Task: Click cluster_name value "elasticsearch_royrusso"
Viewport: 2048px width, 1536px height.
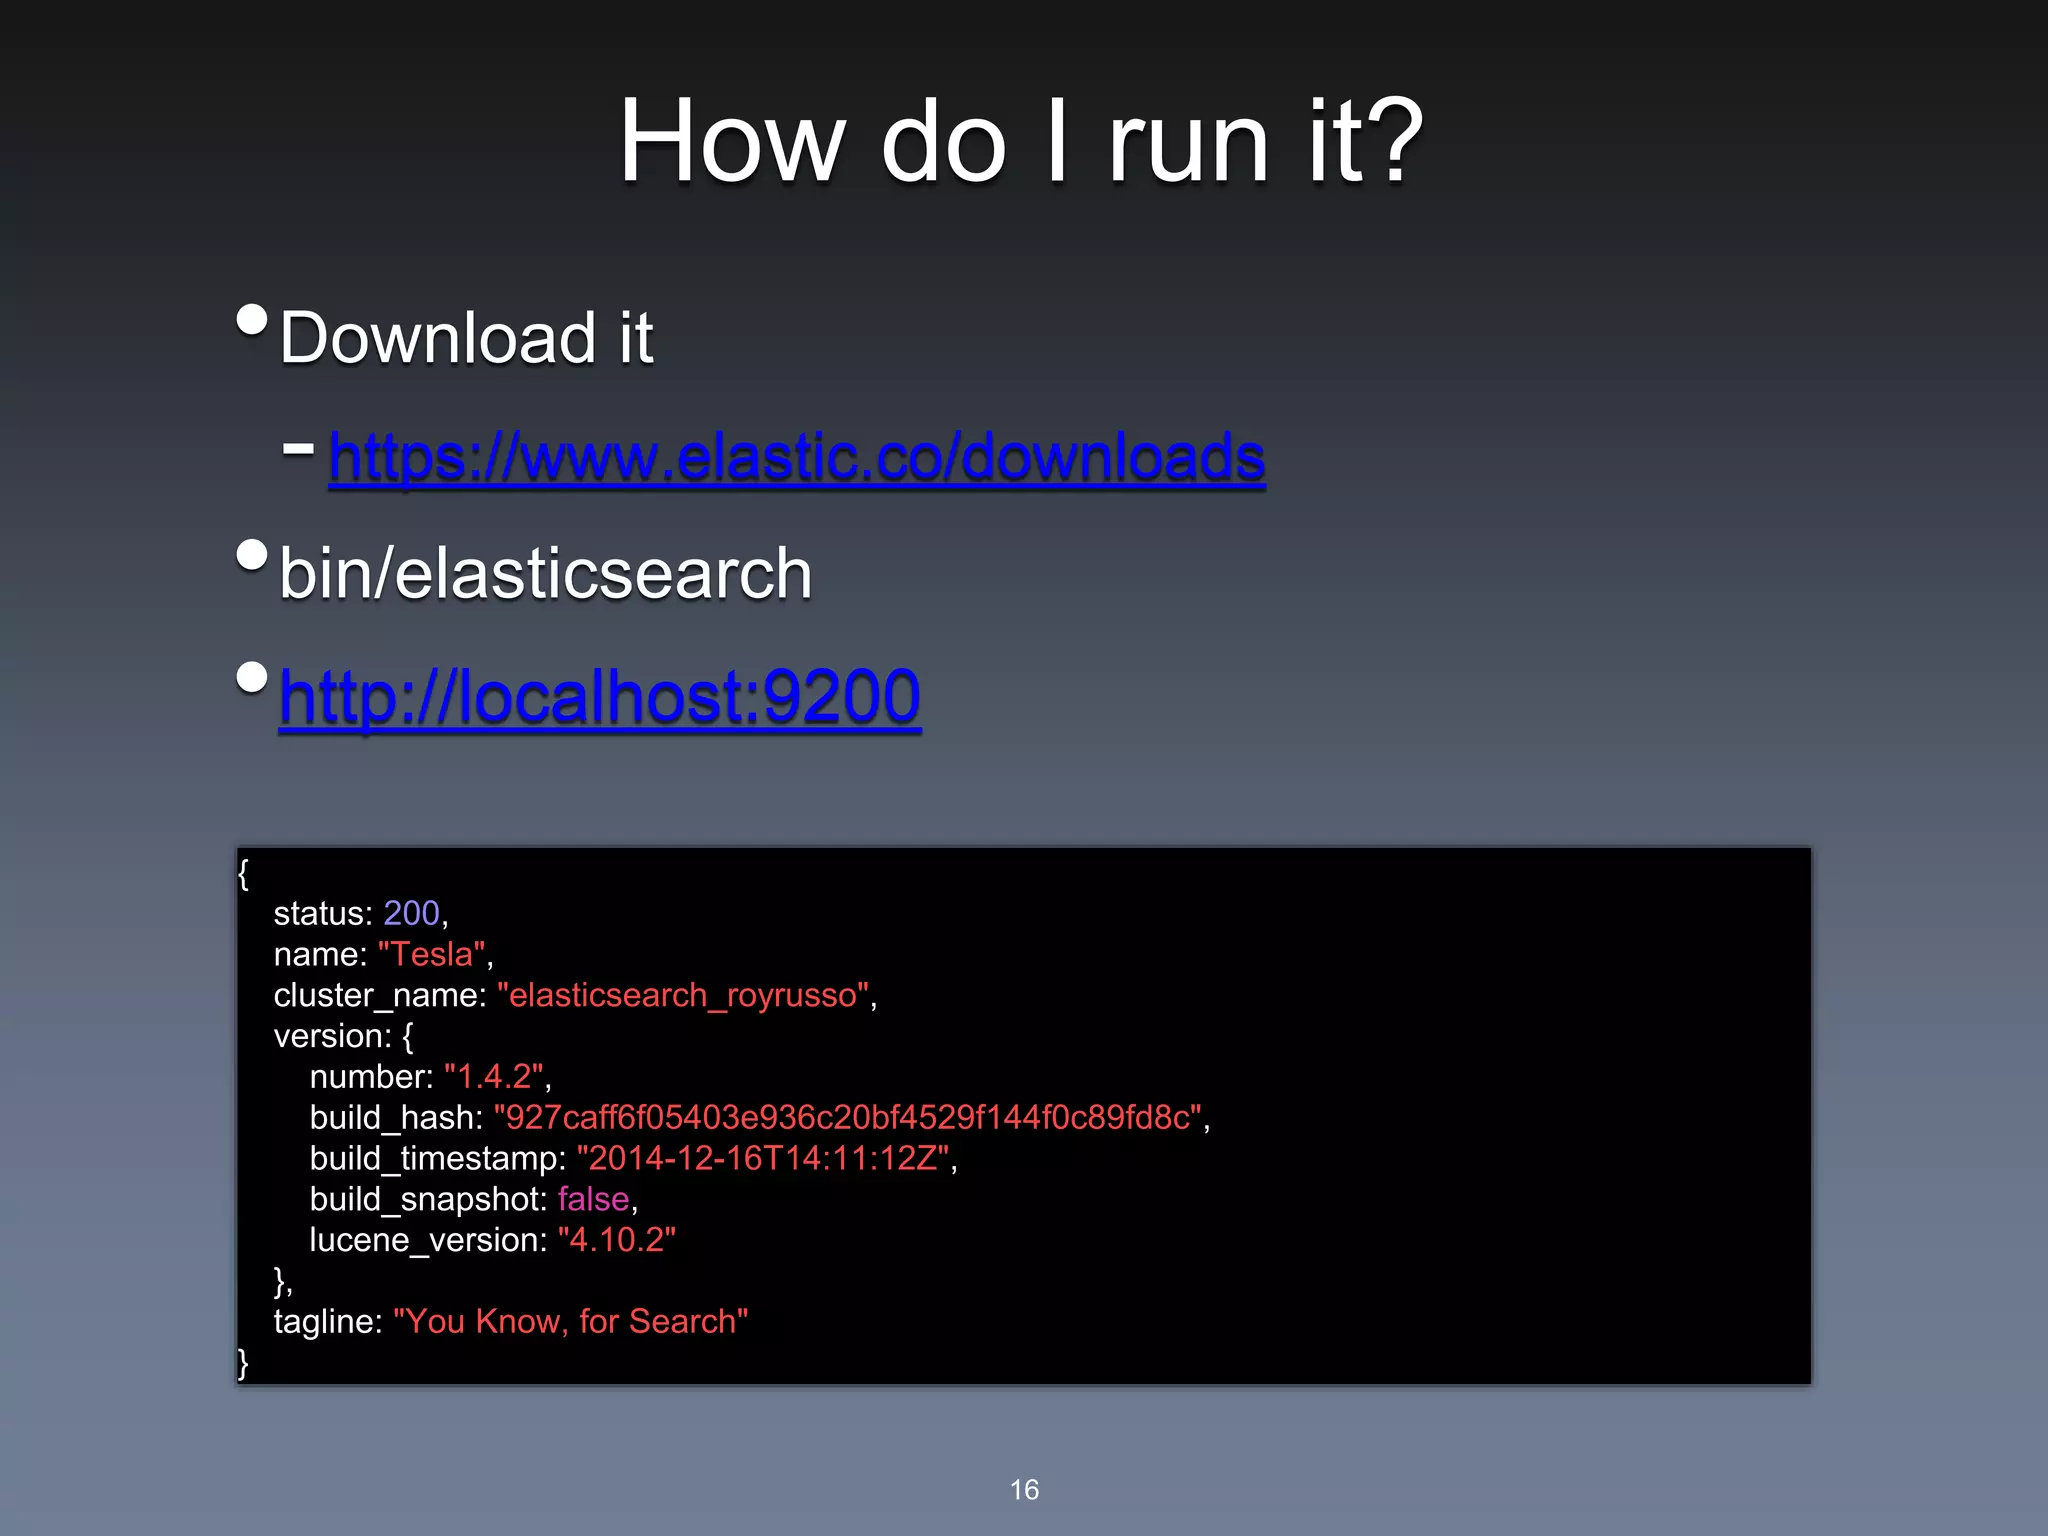Action: 683,995
